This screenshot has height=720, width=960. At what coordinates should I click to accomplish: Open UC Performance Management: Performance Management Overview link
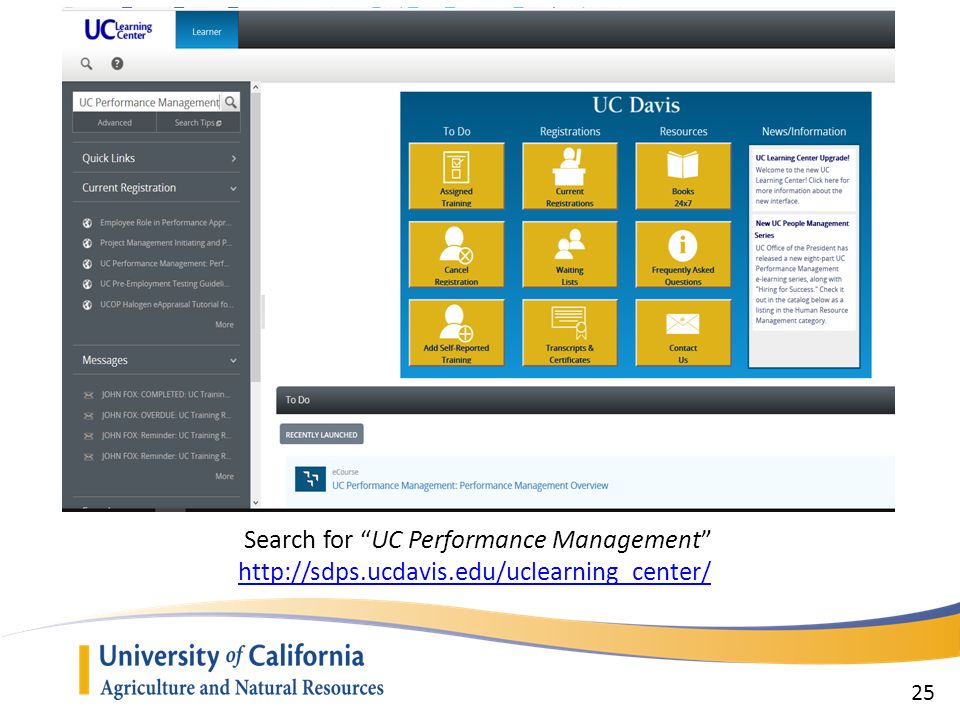pos(470,486)
